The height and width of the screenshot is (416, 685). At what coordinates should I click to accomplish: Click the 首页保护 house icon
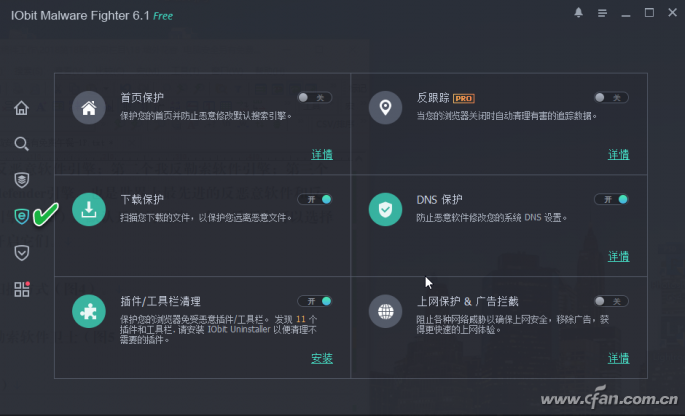coord(89,107)
